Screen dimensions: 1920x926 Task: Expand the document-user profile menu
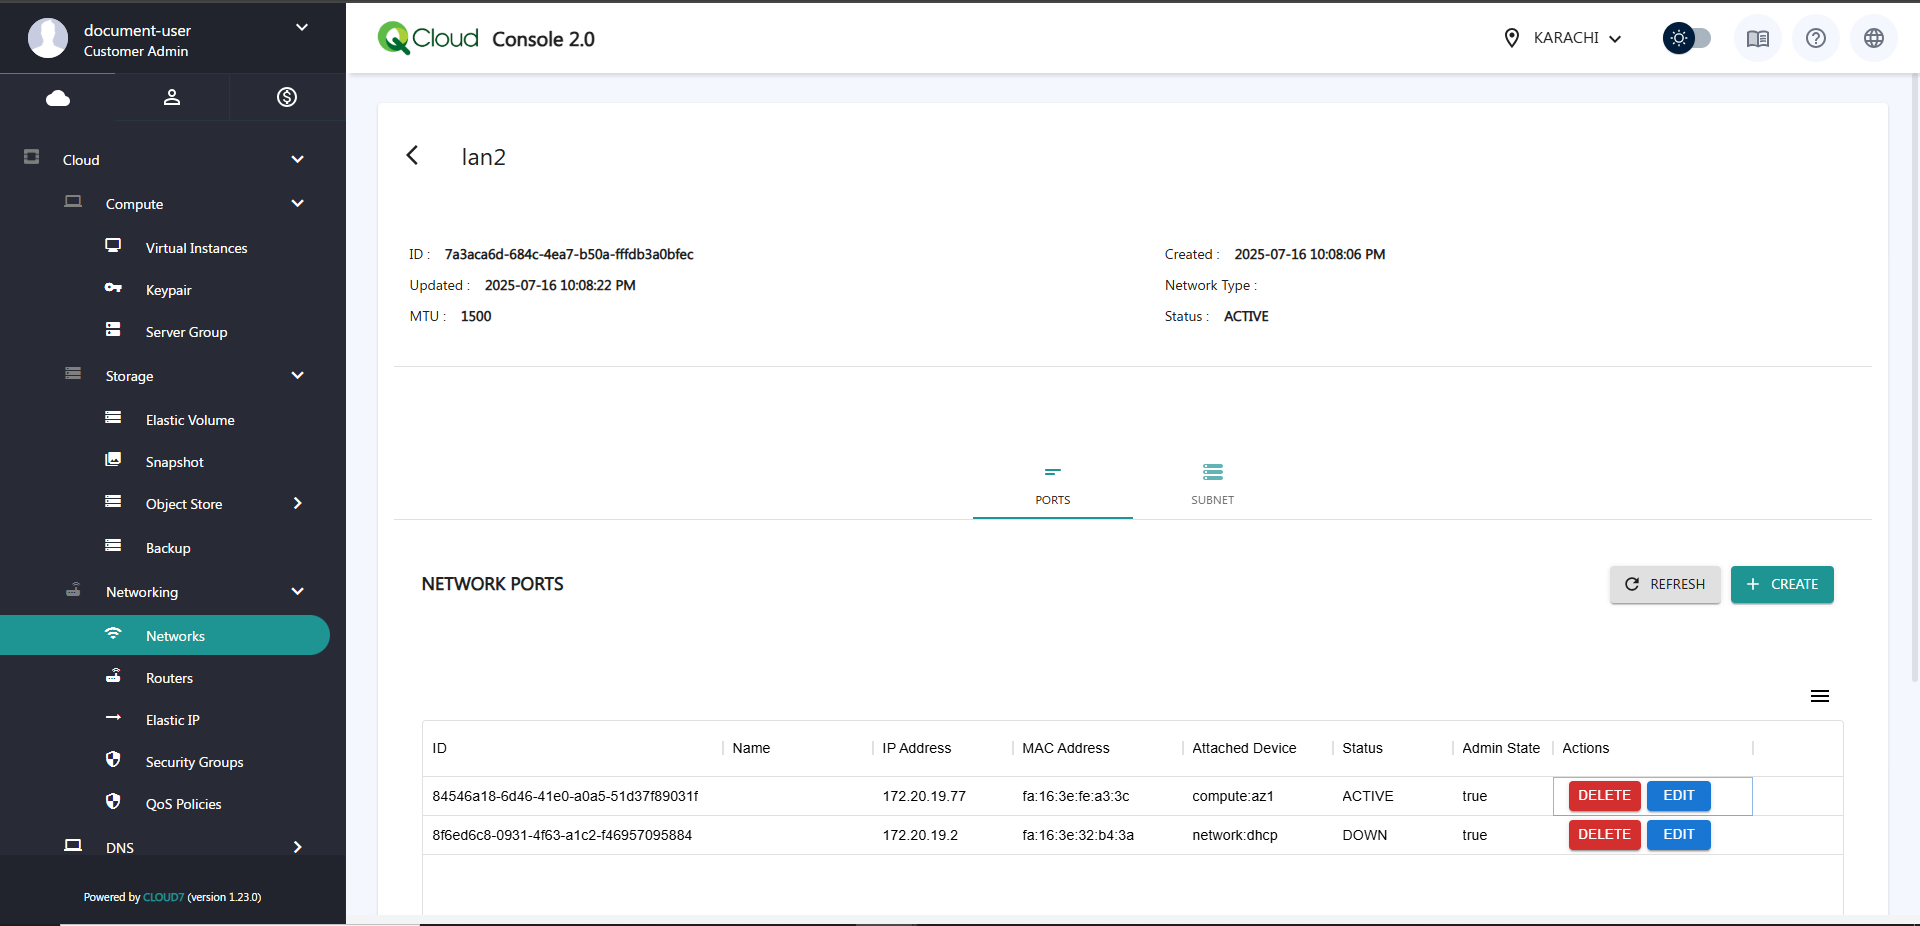(301, 28)
